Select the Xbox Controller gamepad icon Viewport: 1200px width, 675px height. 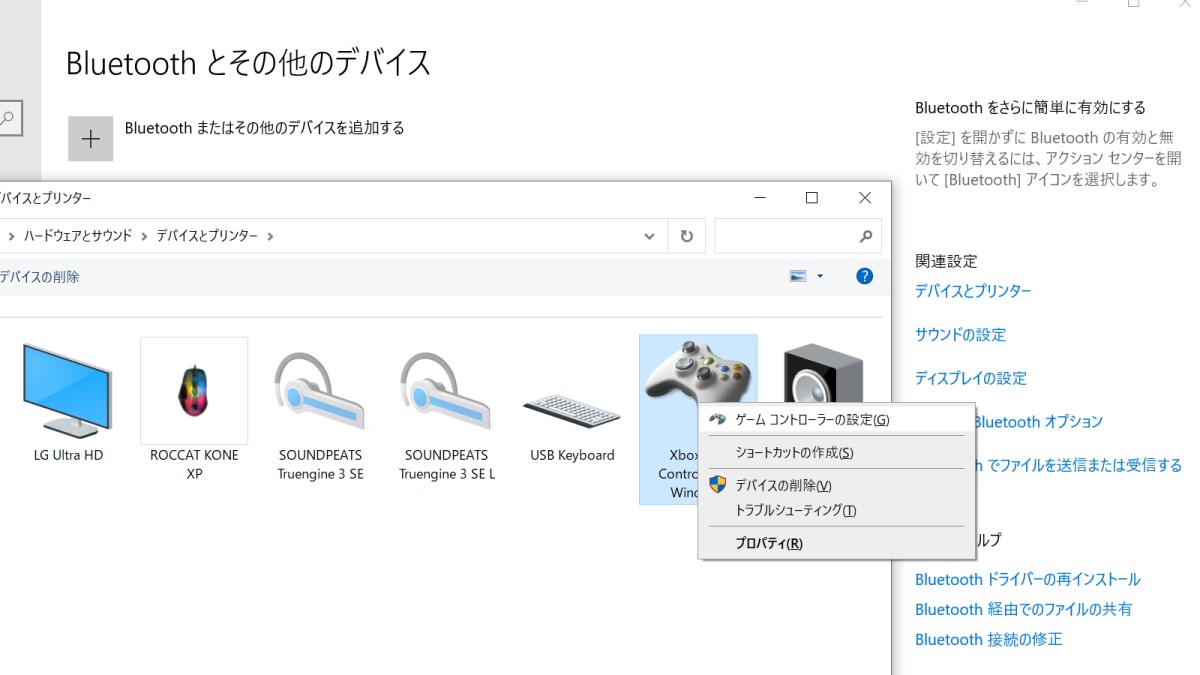[697, 370]
